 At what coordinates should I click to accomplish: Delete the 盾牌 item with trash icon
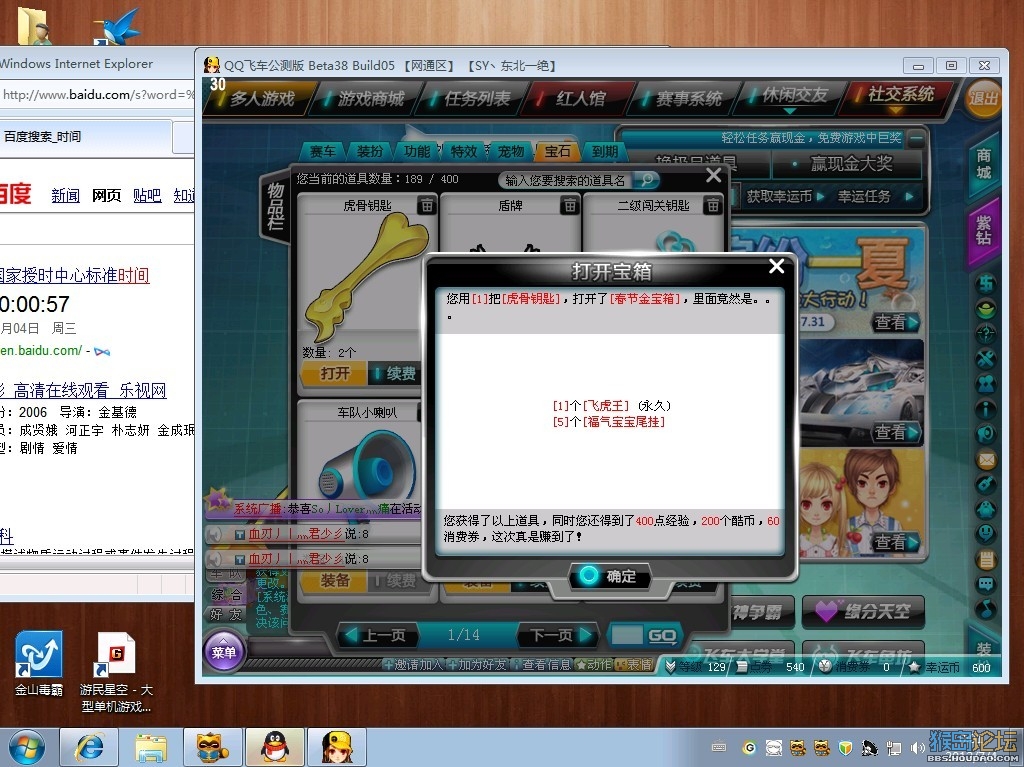coord(570,205)
